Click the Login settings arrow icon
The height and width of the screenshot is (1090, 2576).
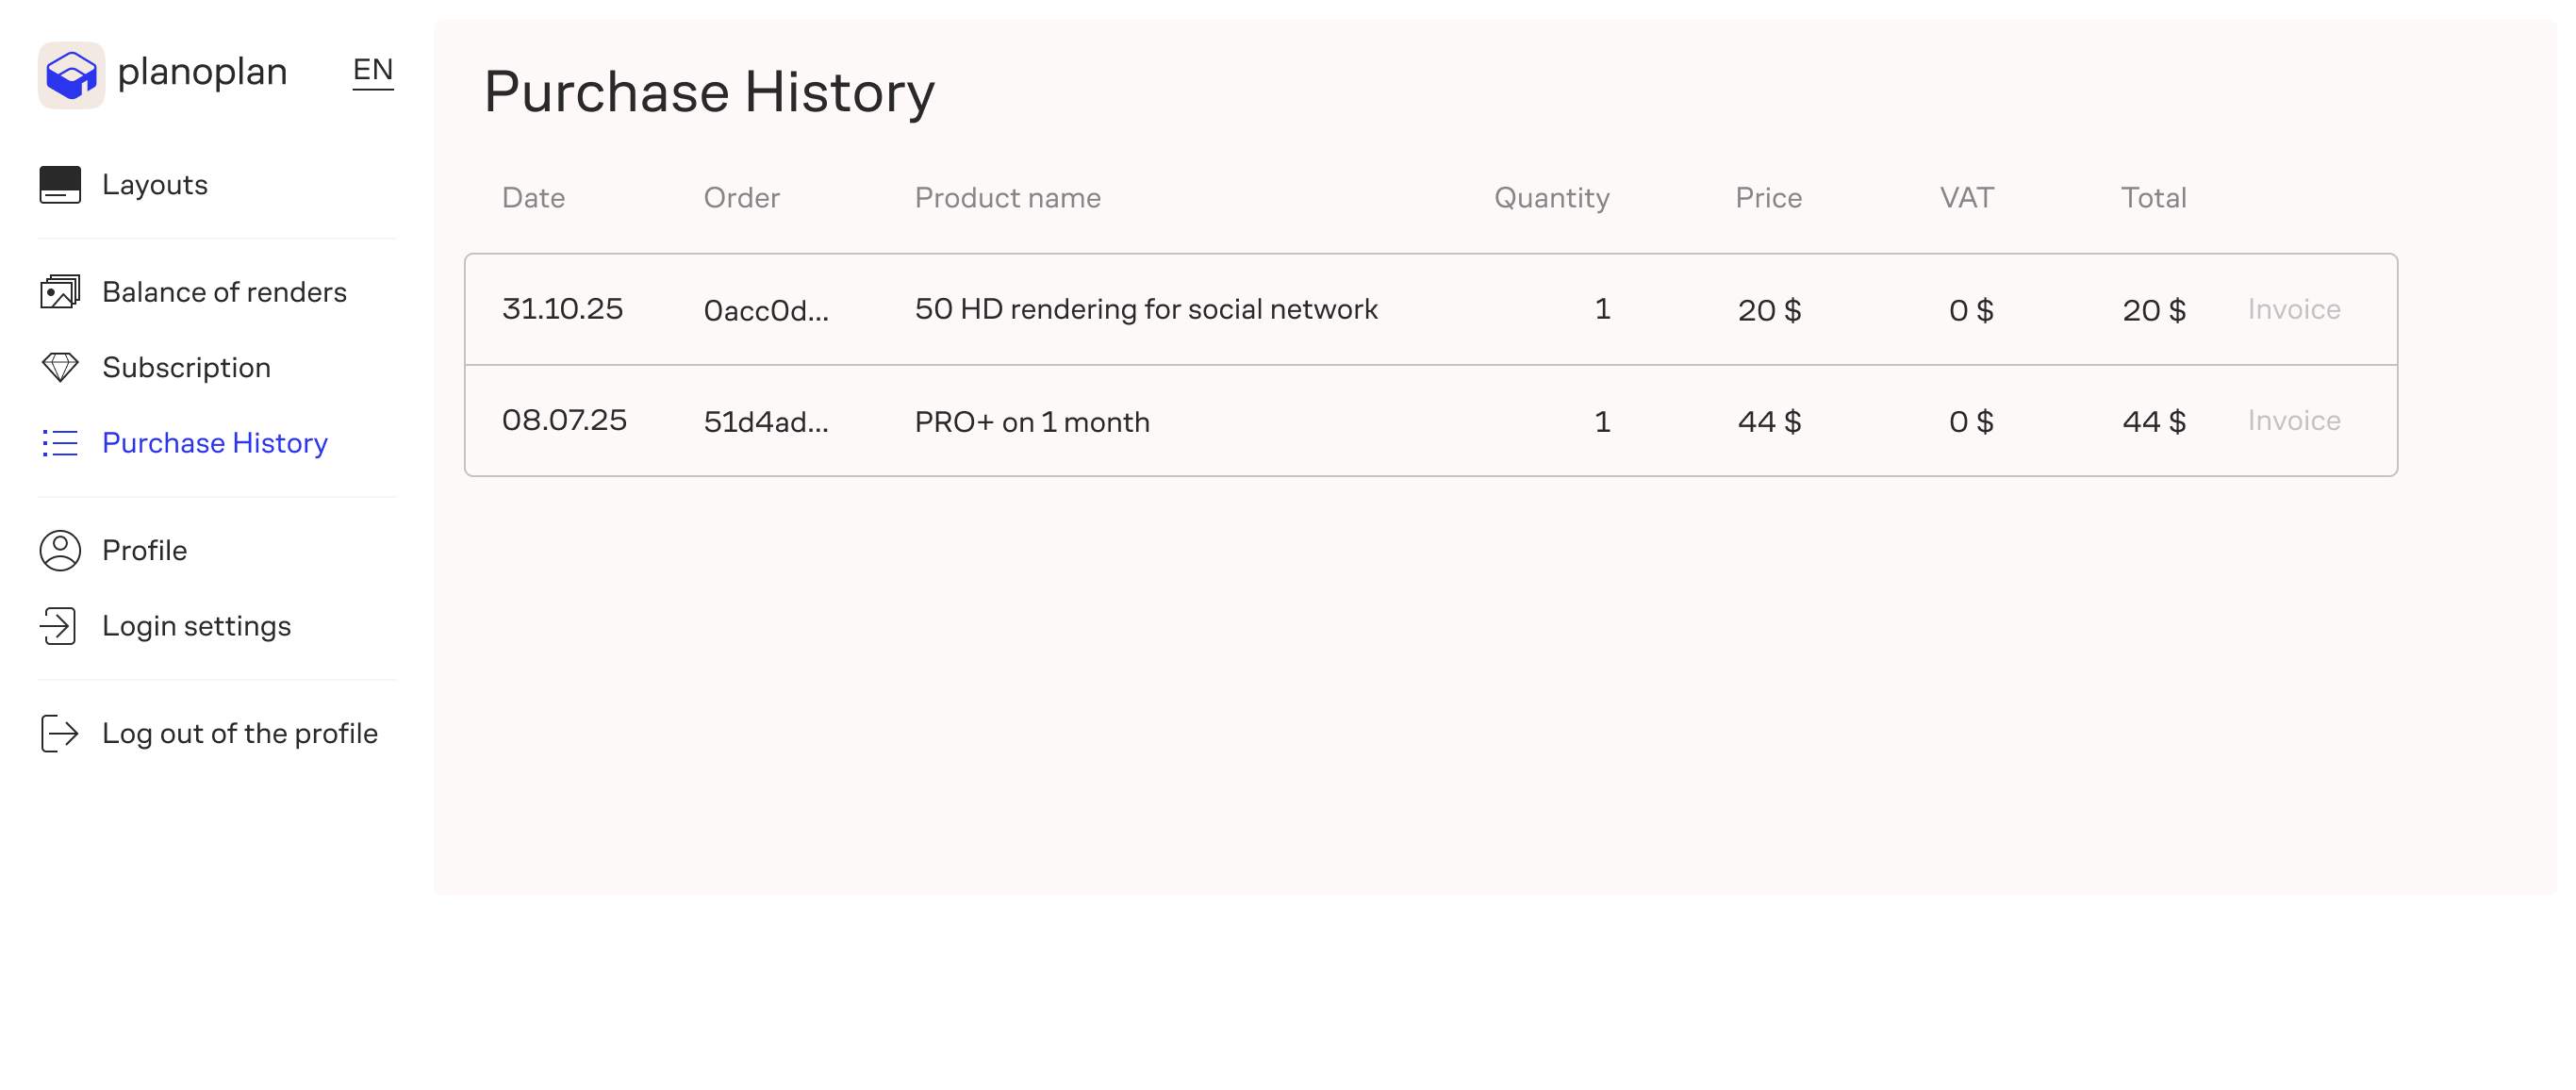pos(58,626)
